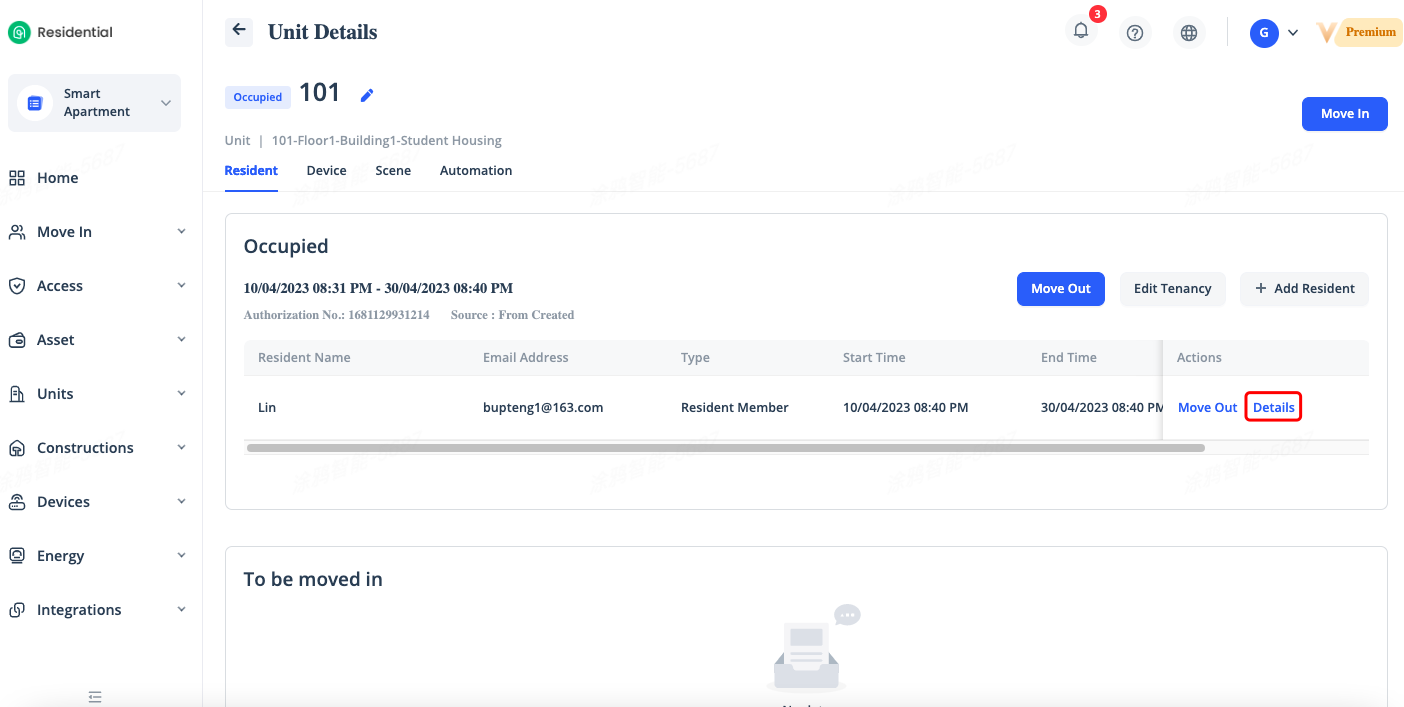Switch to the Automation tab
This screenshot has width=1404, height=707.
[x=475, y=171]
